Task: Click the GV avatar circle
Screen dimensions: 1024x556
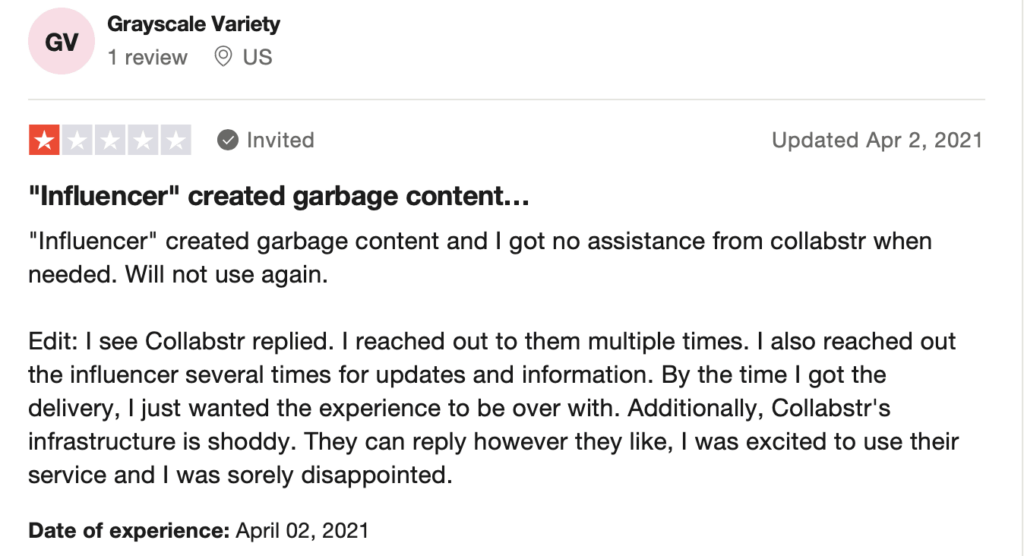Action: (x=61, y=41)
